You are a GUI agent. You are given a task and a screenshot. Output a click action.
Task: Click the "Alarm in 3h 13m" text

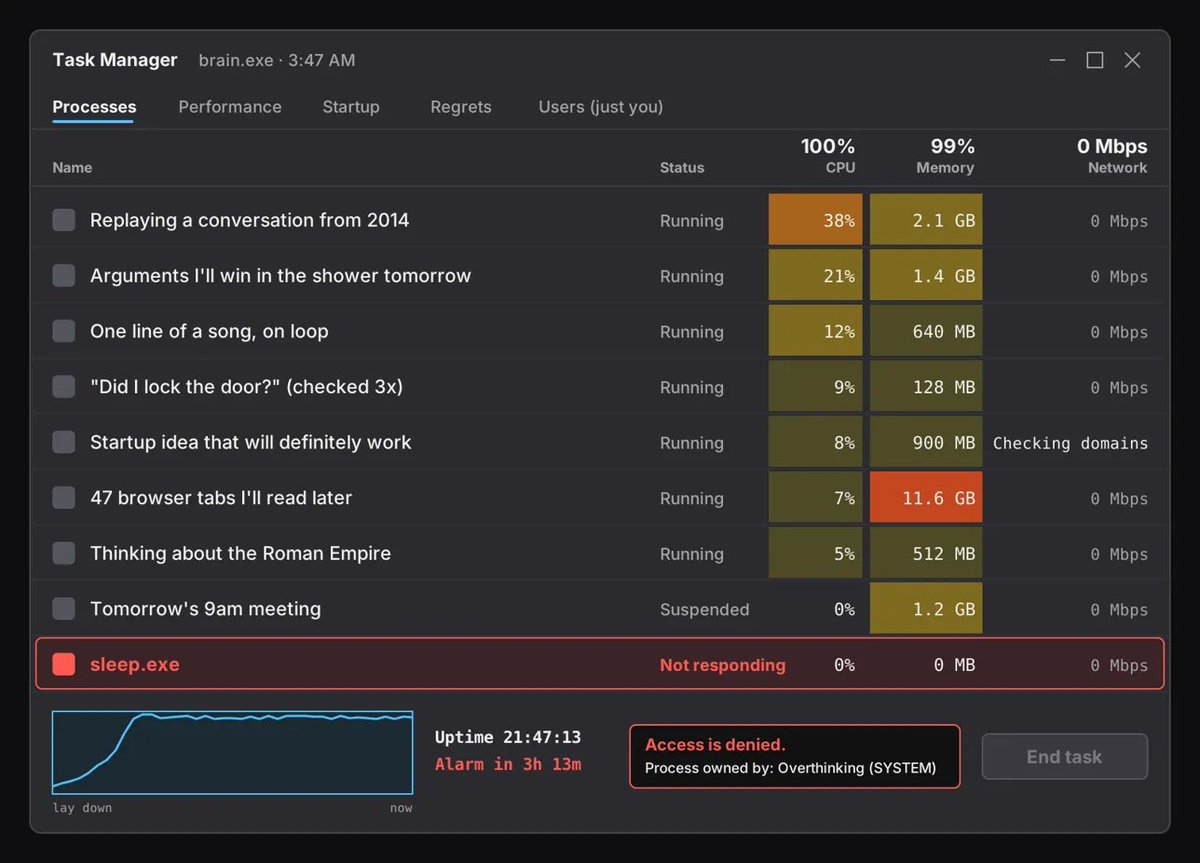point(508,764)
